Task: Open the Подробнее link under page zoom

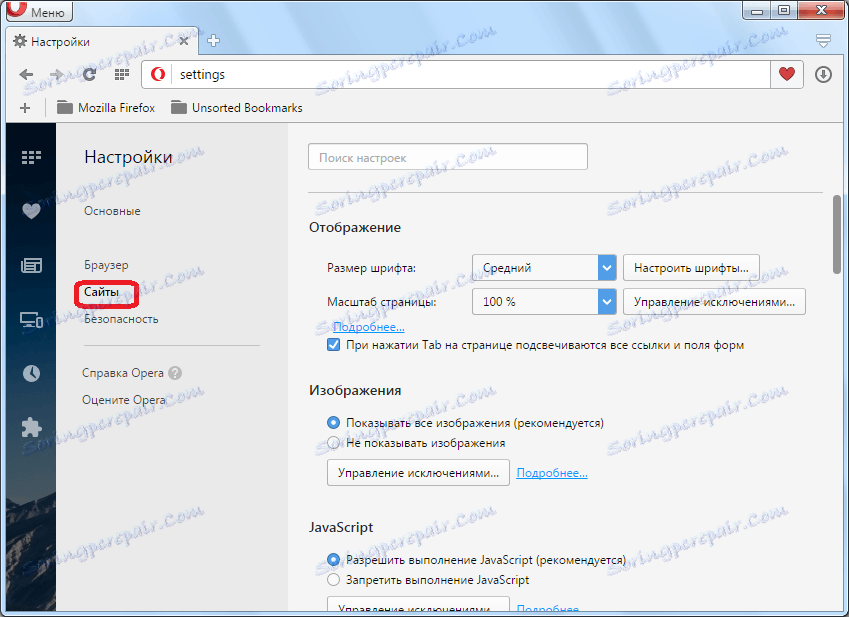Action: coord(369,327)
